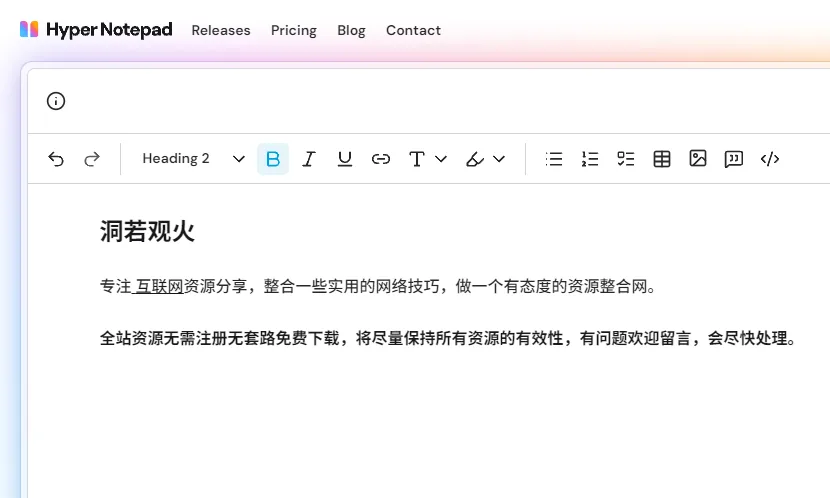Insert a code block
830x498 pixels.
click(770, 159)
